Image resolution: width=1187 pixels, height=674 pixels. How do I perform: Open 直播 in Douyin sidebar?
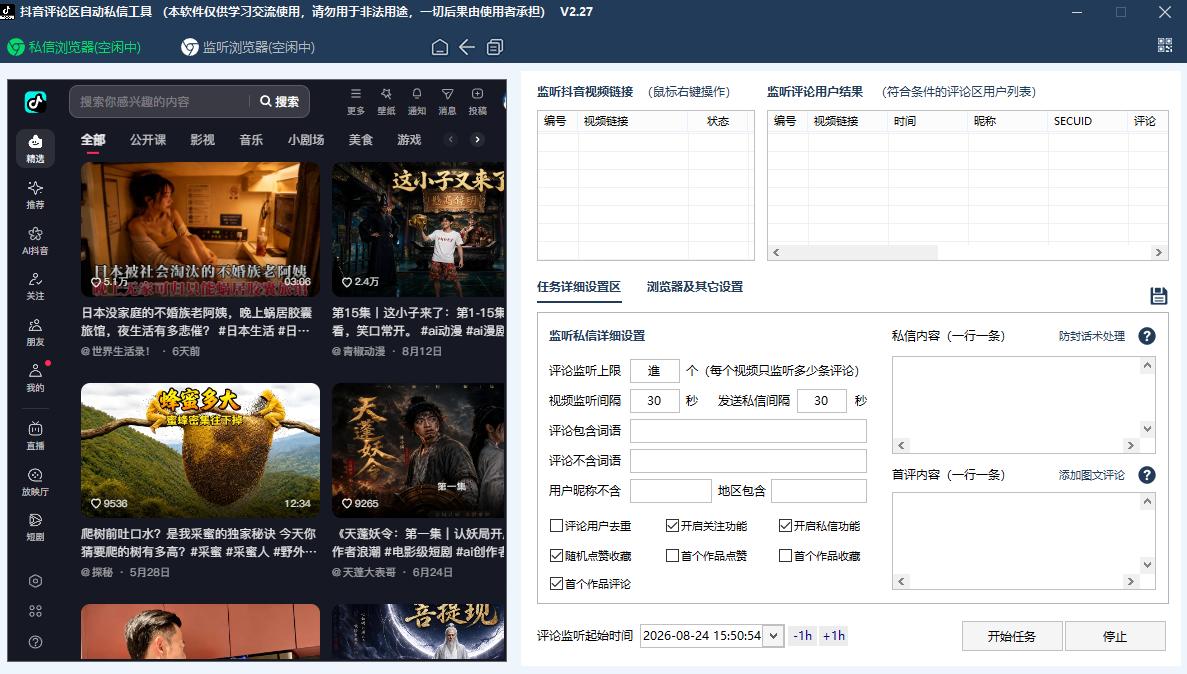click(x=35, y=436)
